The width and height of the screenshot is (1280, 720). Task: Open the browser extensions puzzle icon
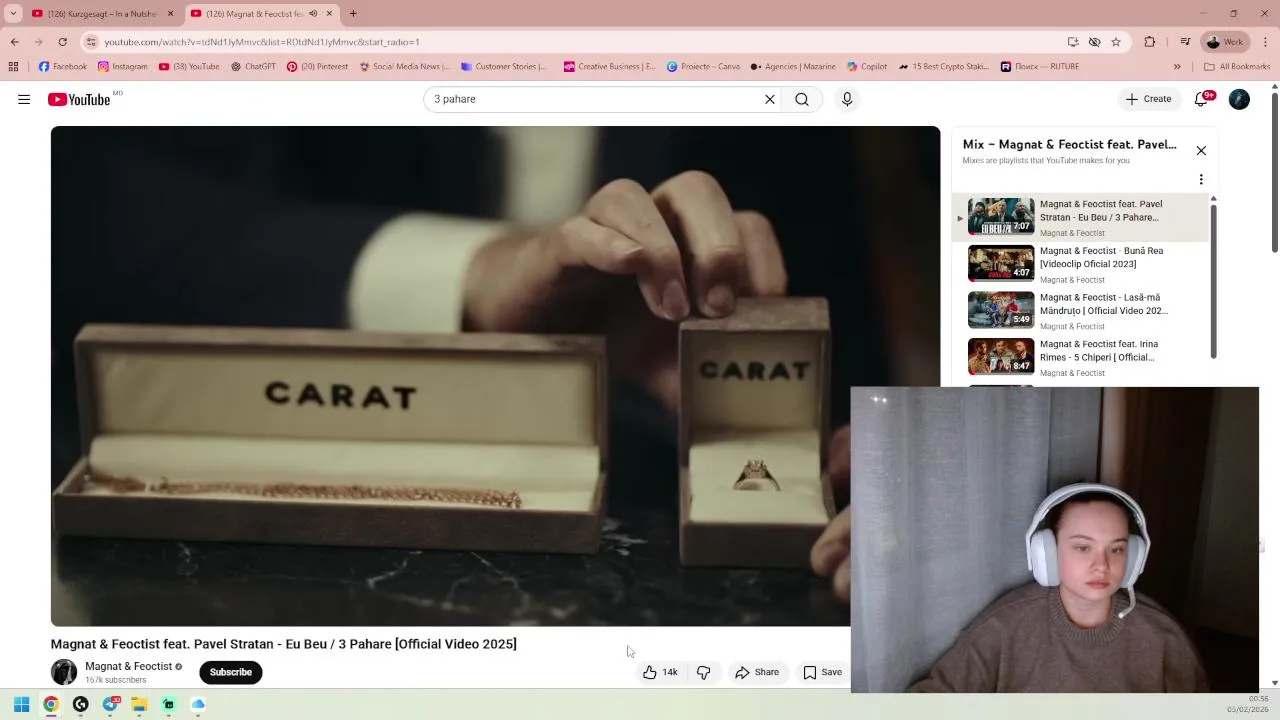pos(1149,42)
